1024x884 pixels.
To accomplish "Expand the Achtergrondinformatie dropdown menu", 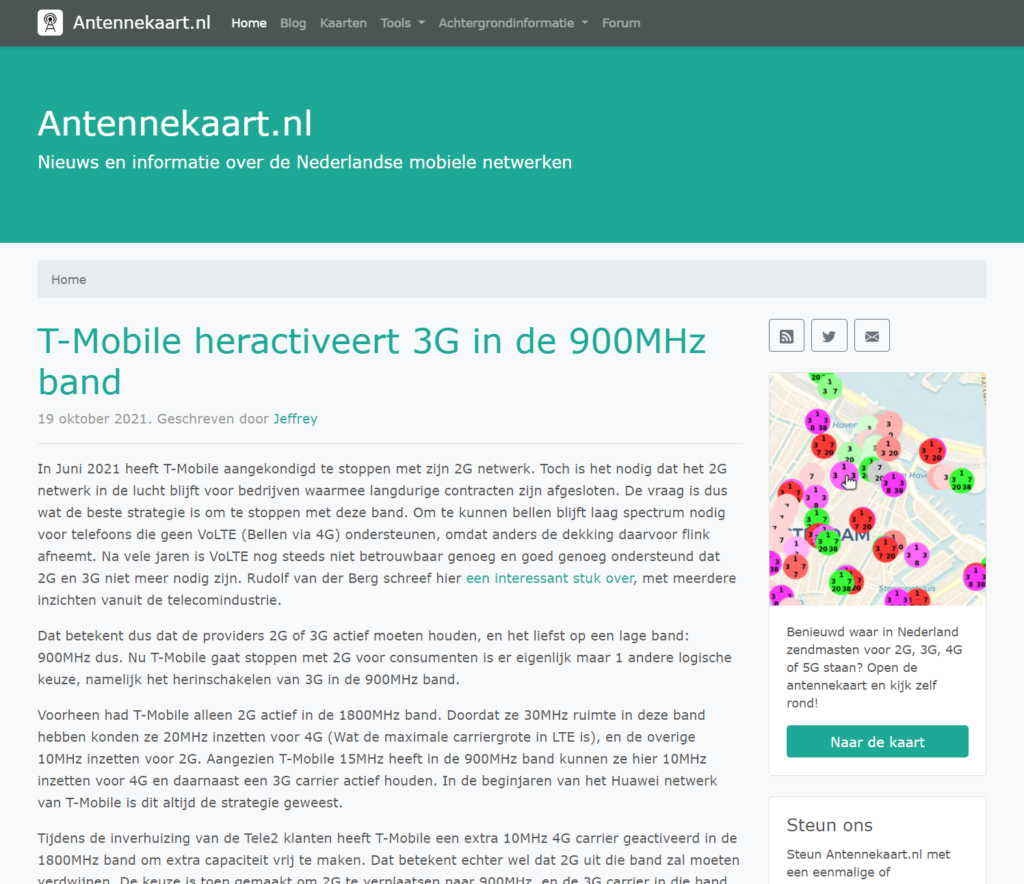I will [x=513, y=23].
